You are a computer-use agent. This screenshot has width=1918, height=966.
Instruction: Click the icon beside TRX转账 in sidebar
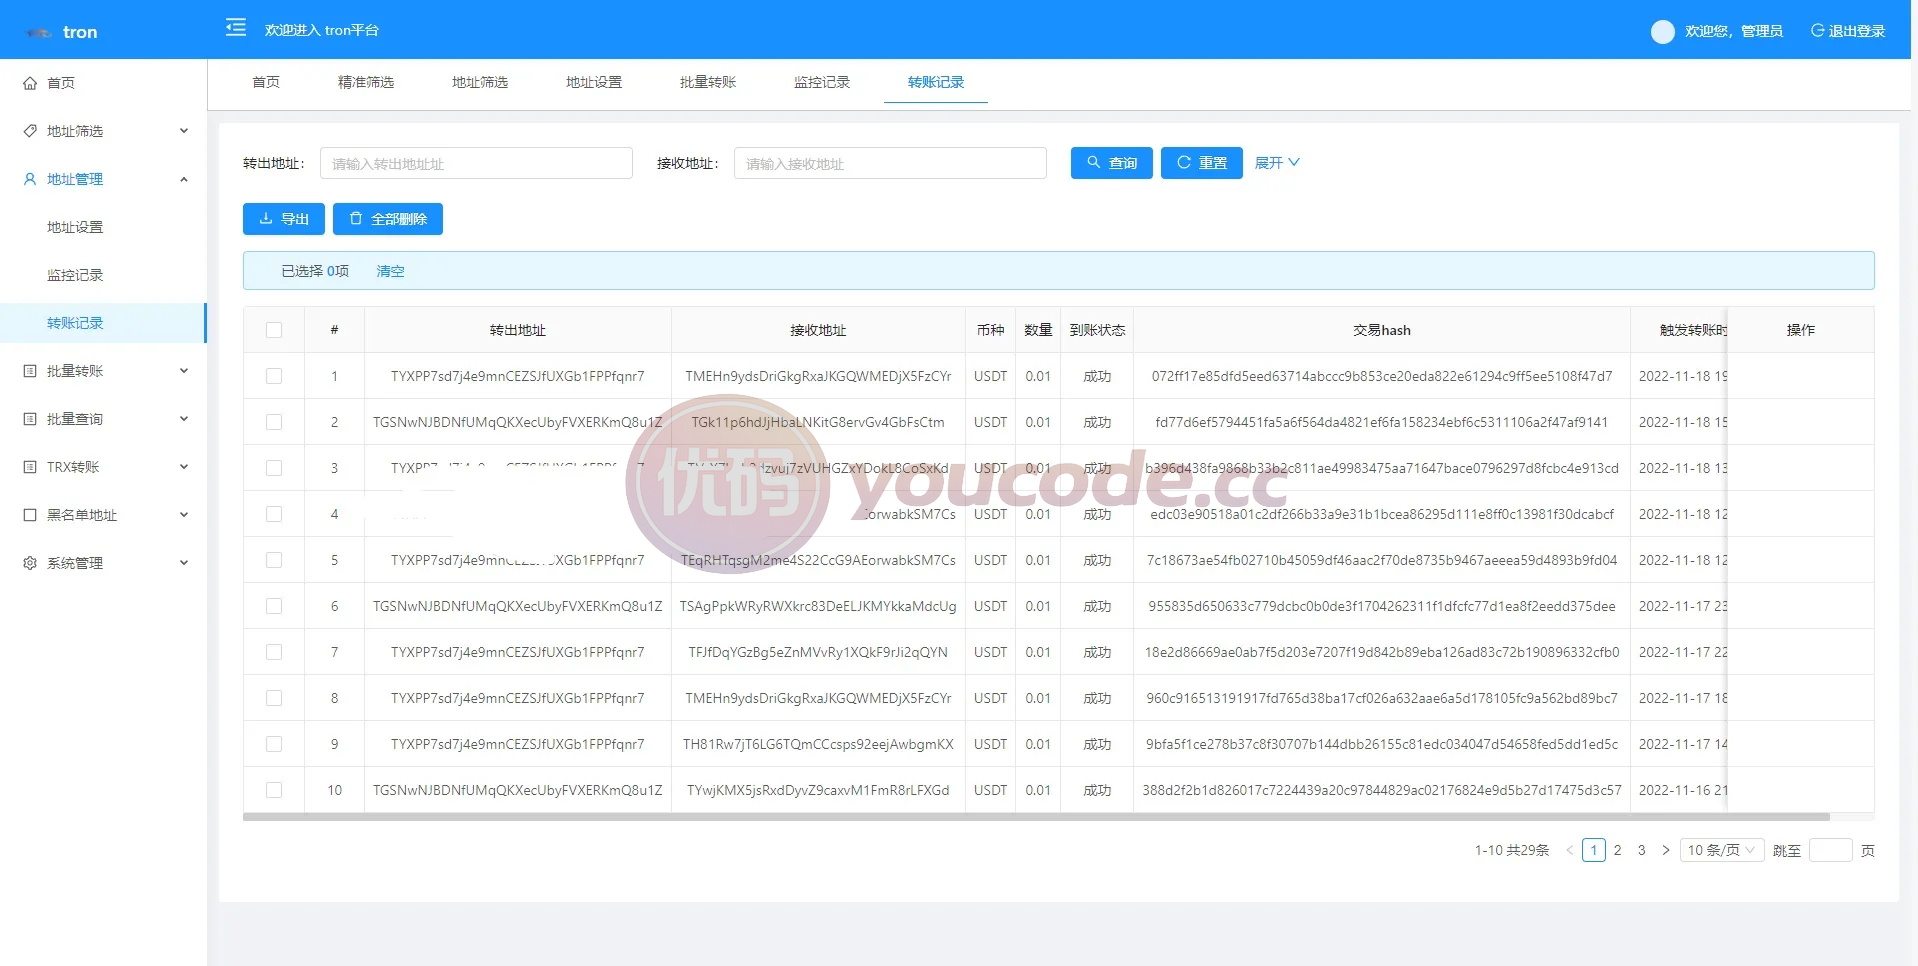[30, 467]
